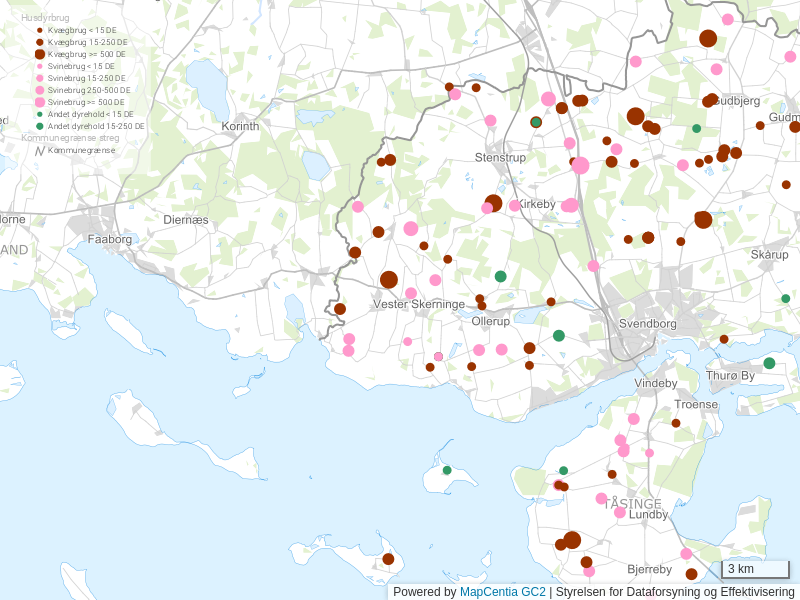This screenshot has width=800, height=600.
Task: Open the MapCentia GC2 link
Action: coord(502,592)
